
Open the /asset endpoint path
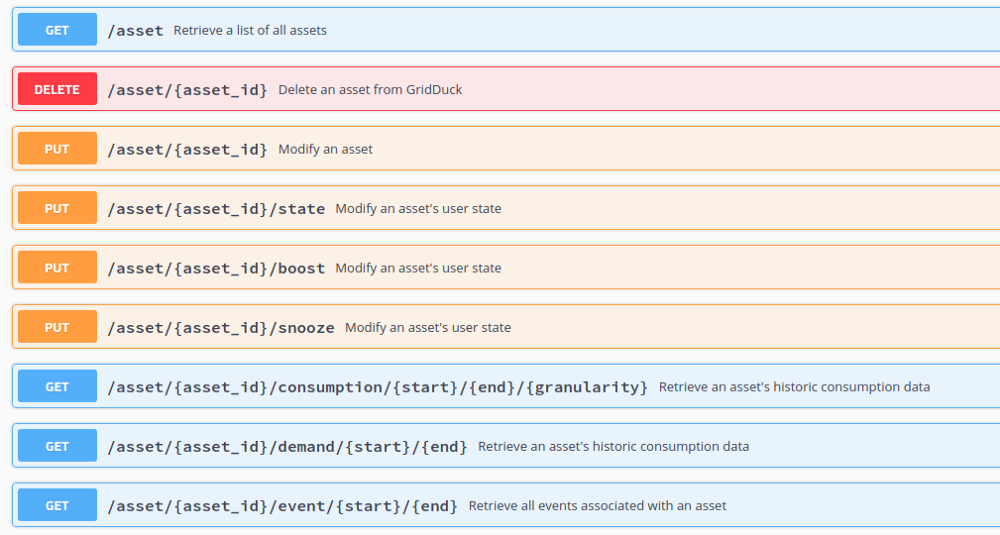135,31
